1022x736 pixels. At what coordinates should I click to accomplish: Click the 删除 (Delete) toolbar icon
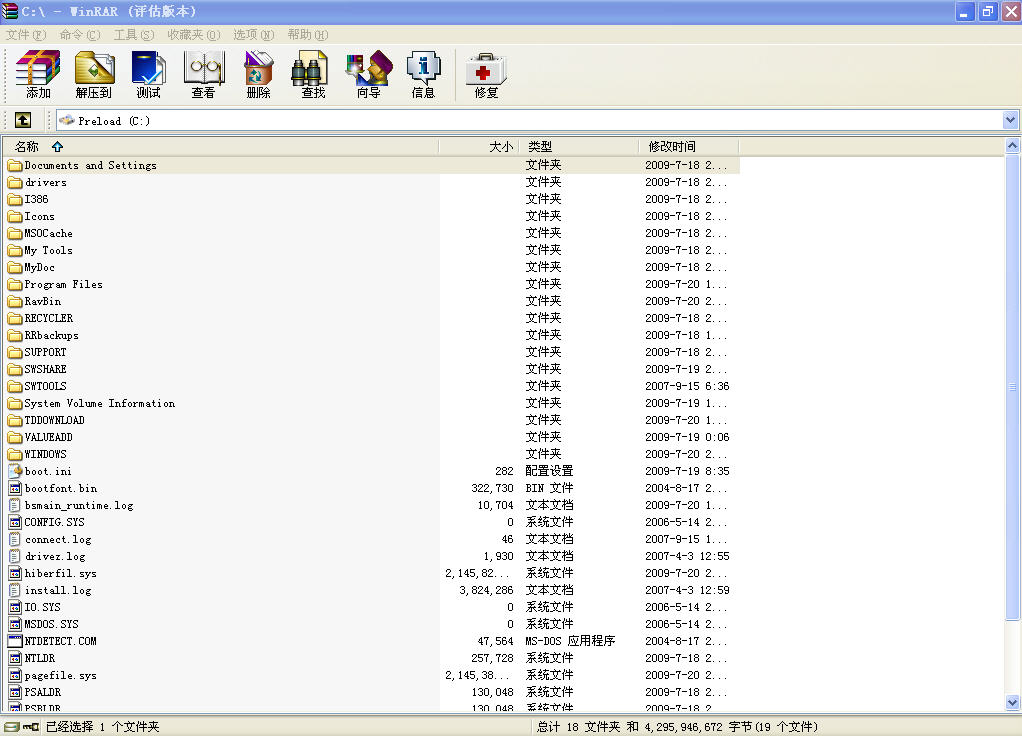tap(258, 74)
